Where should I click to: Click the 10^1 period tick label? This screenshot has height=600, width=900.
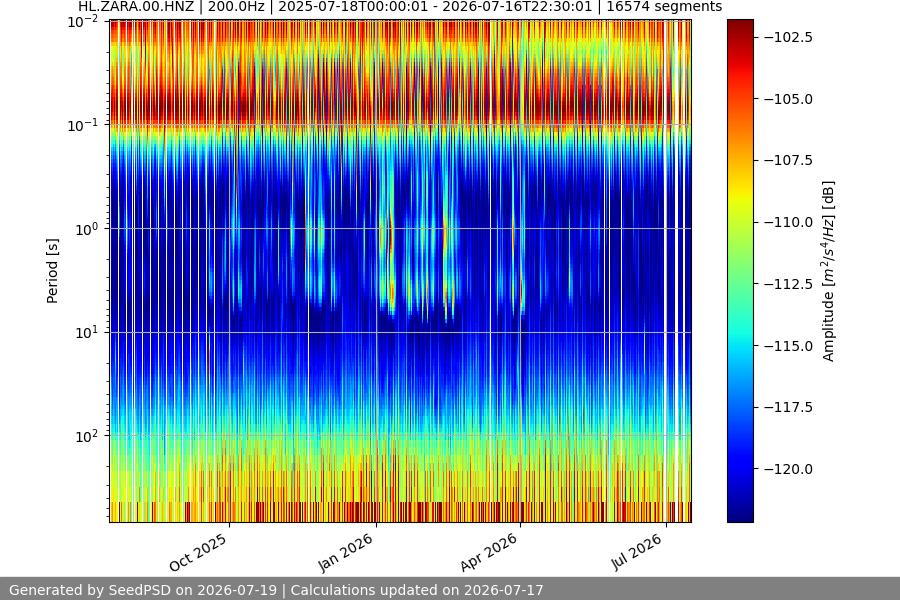[86, 332]
